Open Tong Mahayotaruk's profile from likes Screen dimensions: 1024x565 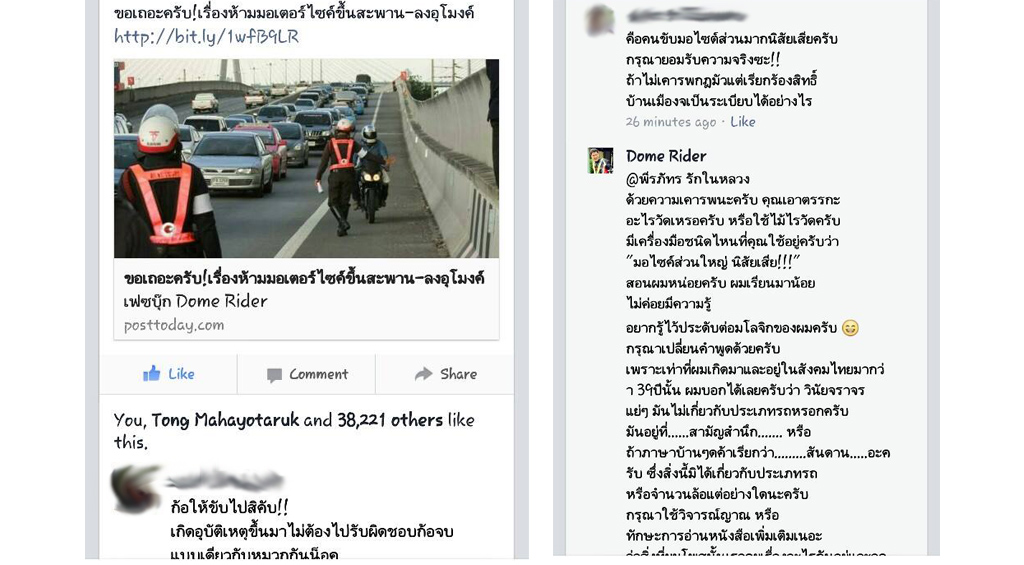point(225,420)
